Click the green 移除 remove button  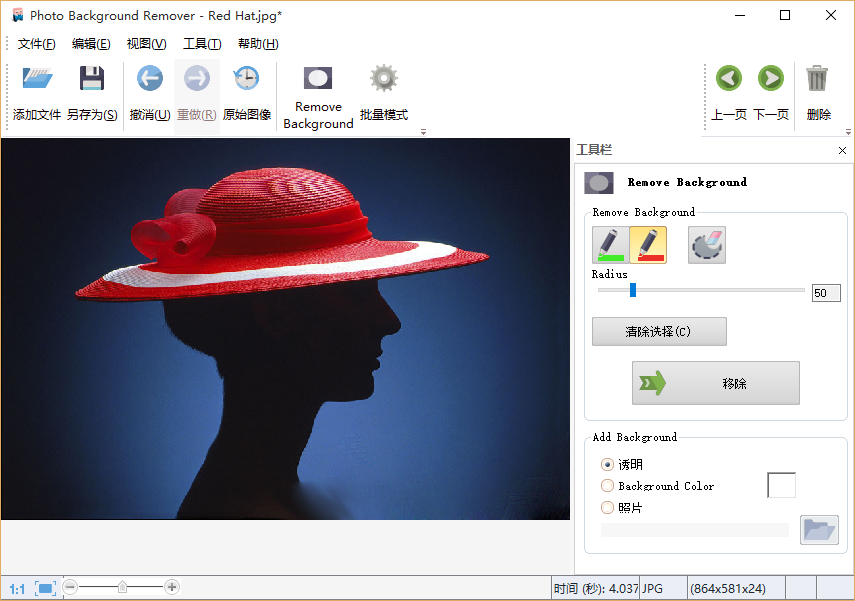point(715,383)
